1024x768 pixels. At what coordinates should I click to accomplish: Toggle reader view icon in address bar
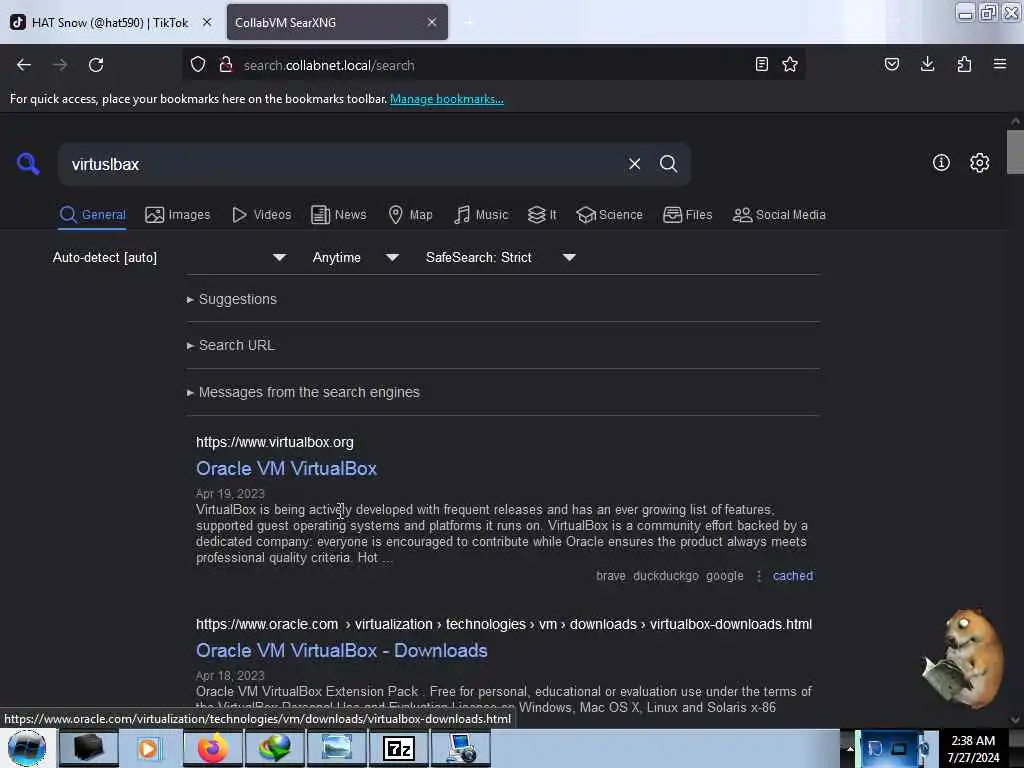click(761, 64)
